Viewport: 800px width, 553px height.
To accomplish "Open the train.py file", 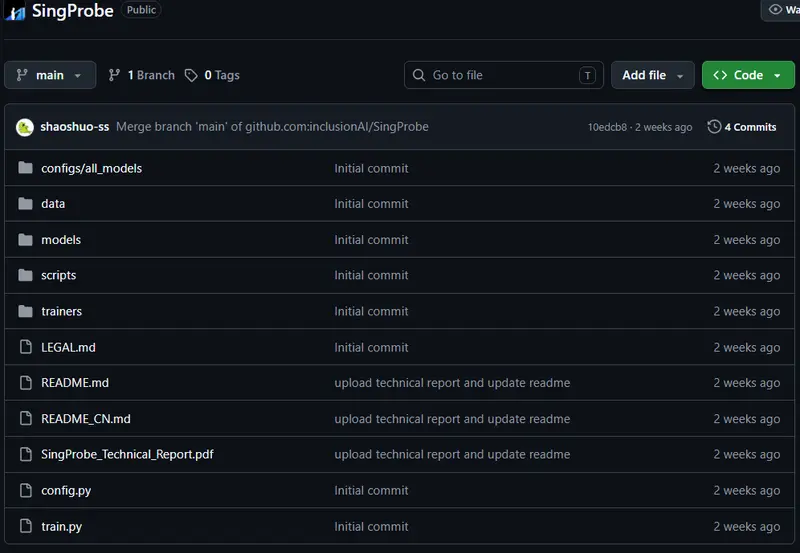I will coord(61,526).
